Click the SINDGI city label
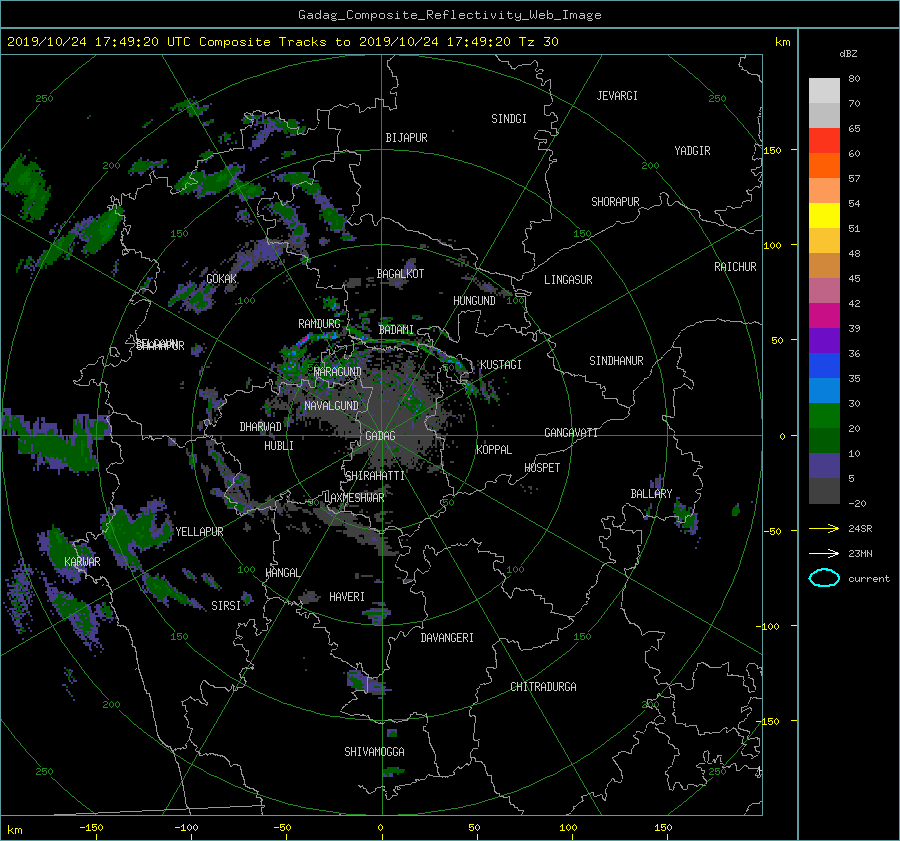Viewport: 900px width, 841px height. pyautogui.click(x=509, y=119)
